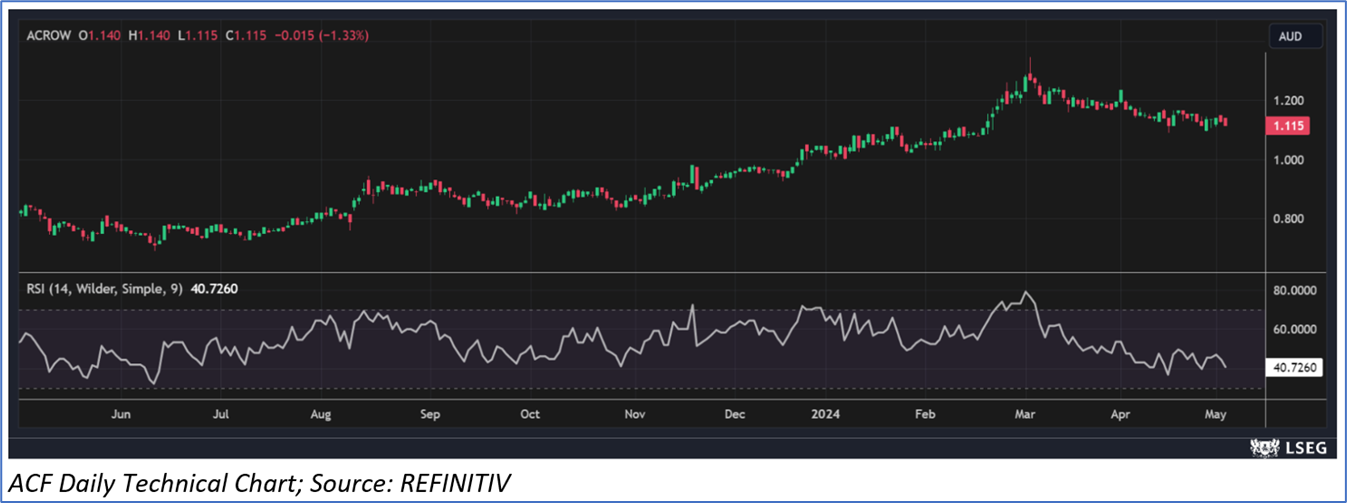1347x503 pixels.
Task: Open the RSI (14, Wilder, Simple, 9) legend
Action: [98, 288]
